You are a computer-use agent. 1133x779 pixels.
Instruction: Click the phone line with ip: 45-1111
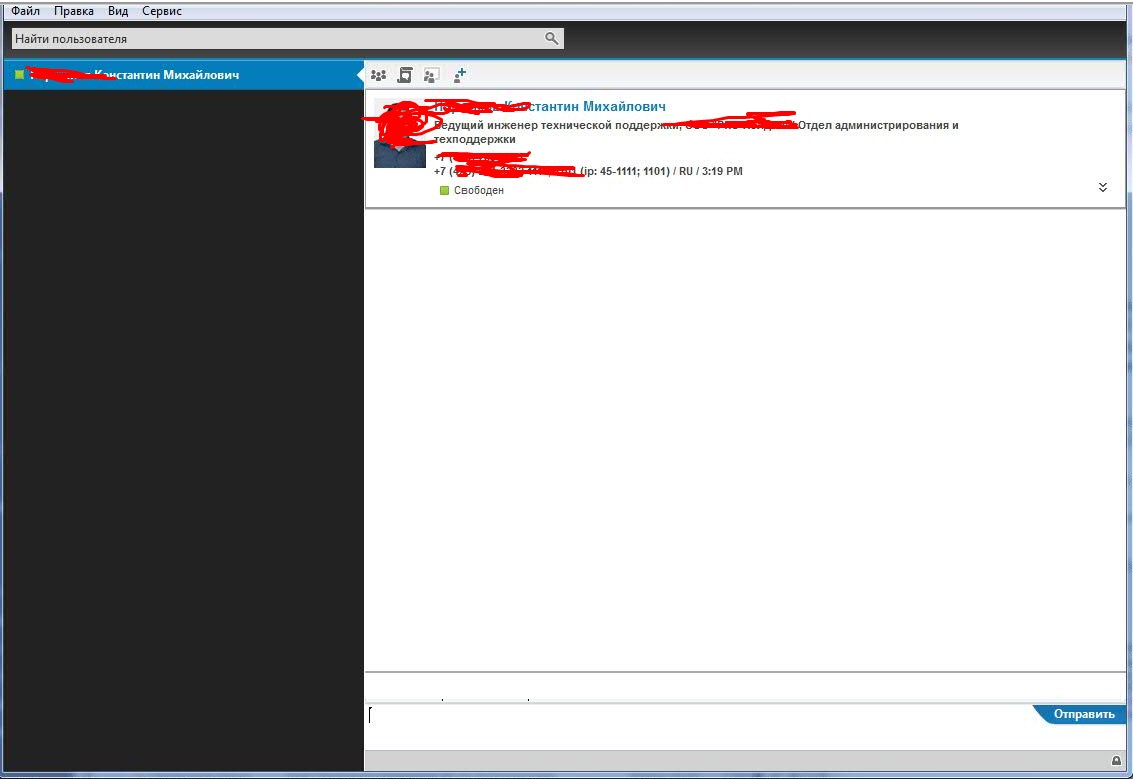pos(588,171)
